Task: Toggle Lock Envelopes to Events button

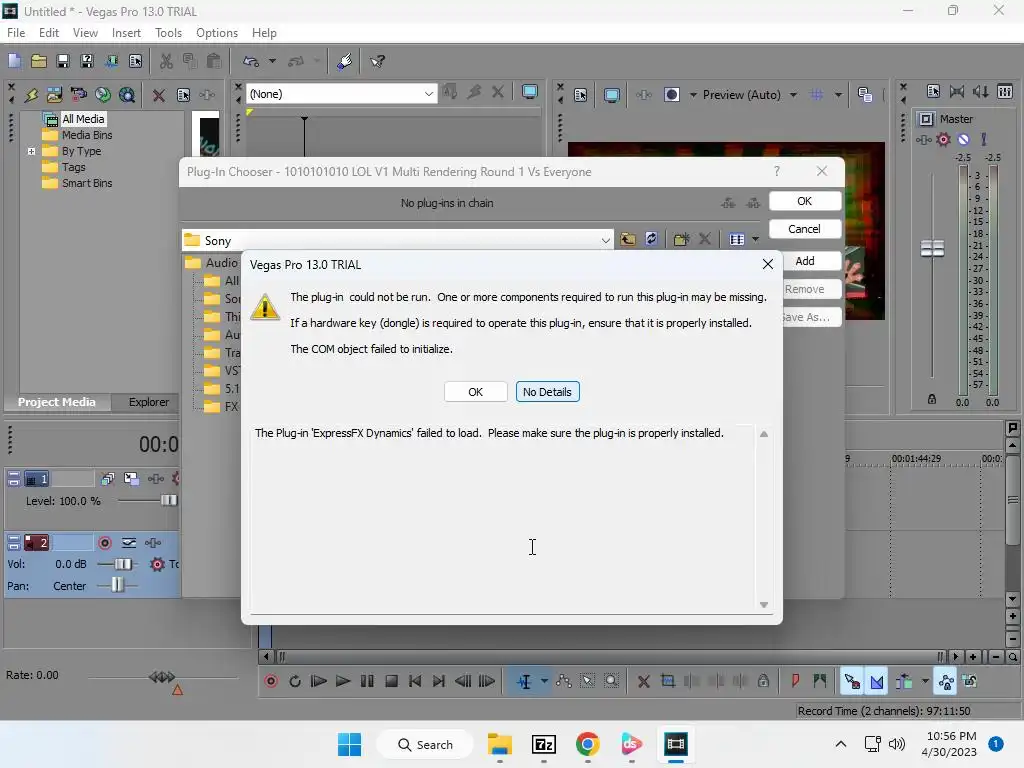Action: (x=946, y=682)
